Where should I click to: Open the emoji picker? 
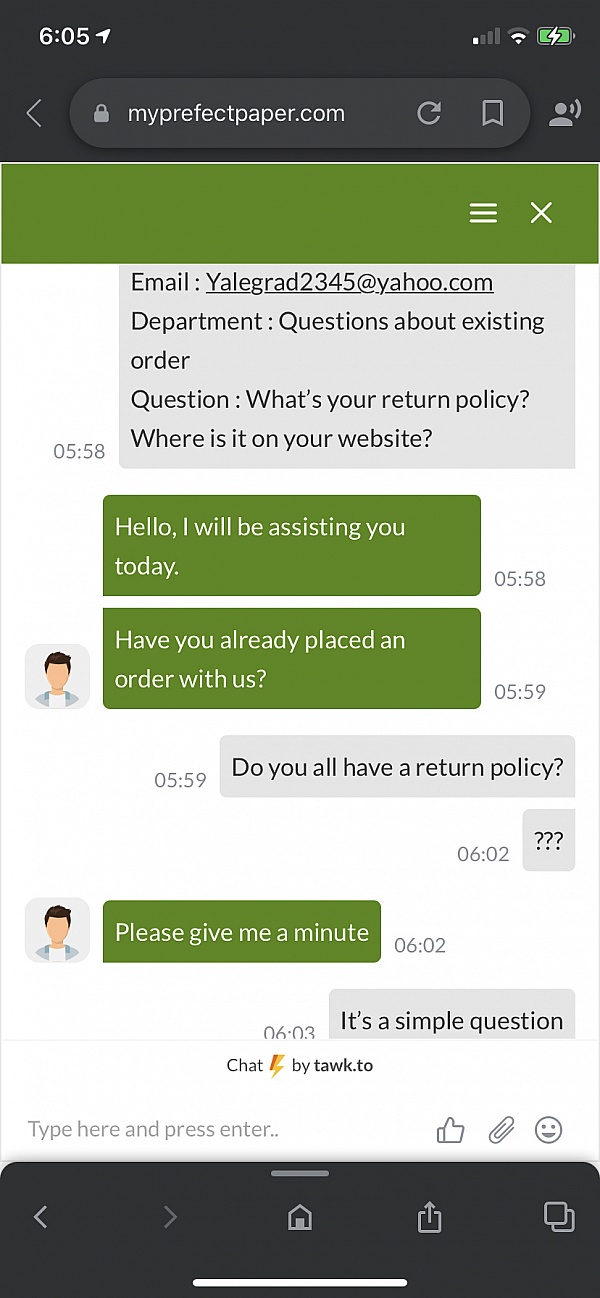click(549, 1130)
